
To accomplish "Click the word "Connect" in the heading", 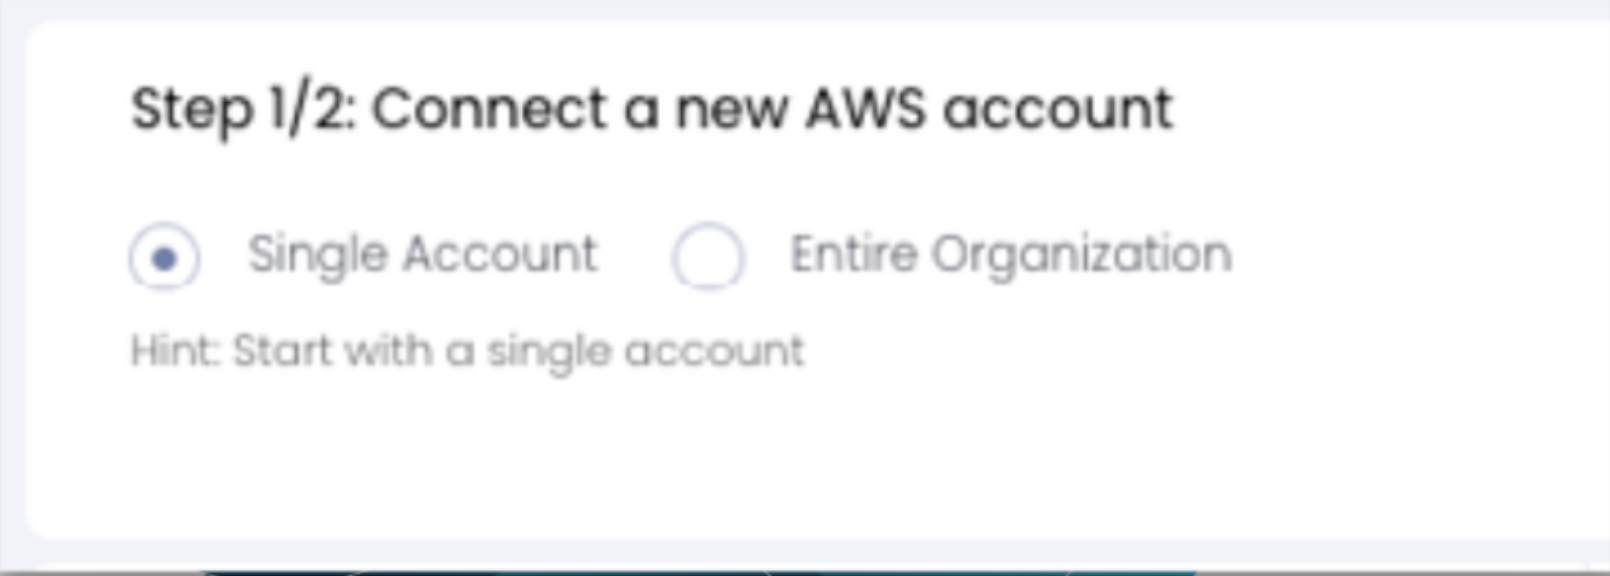I will click(x=490, y=108).
